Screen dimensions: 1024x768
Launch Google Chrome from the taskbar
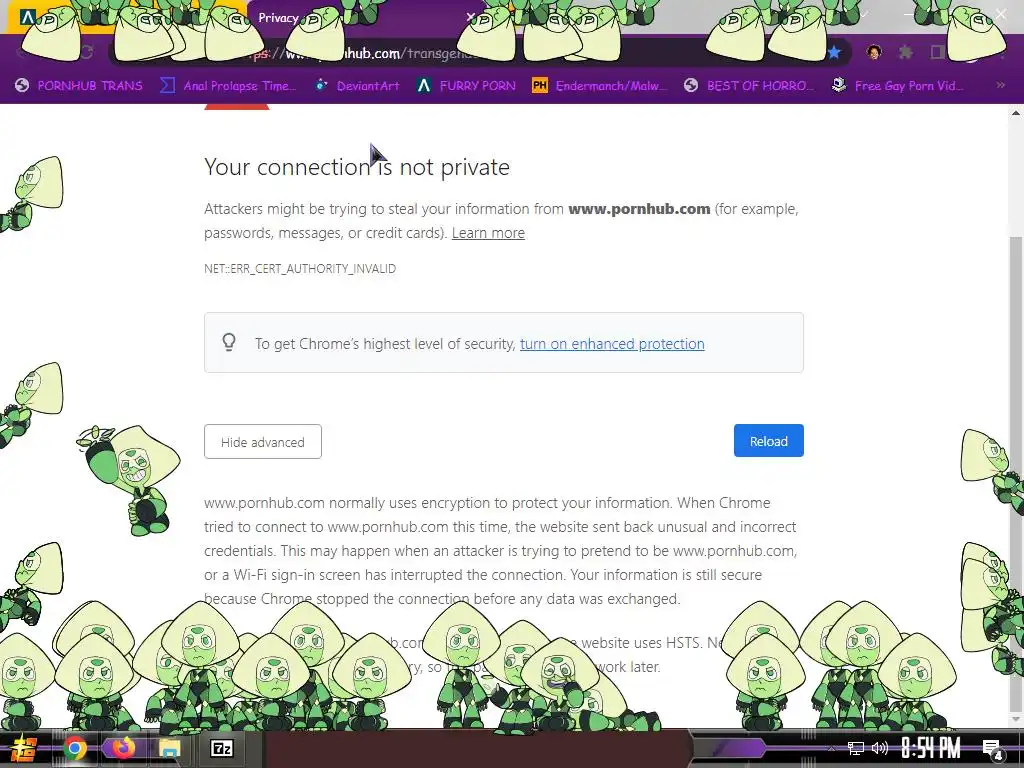point(75,748)
